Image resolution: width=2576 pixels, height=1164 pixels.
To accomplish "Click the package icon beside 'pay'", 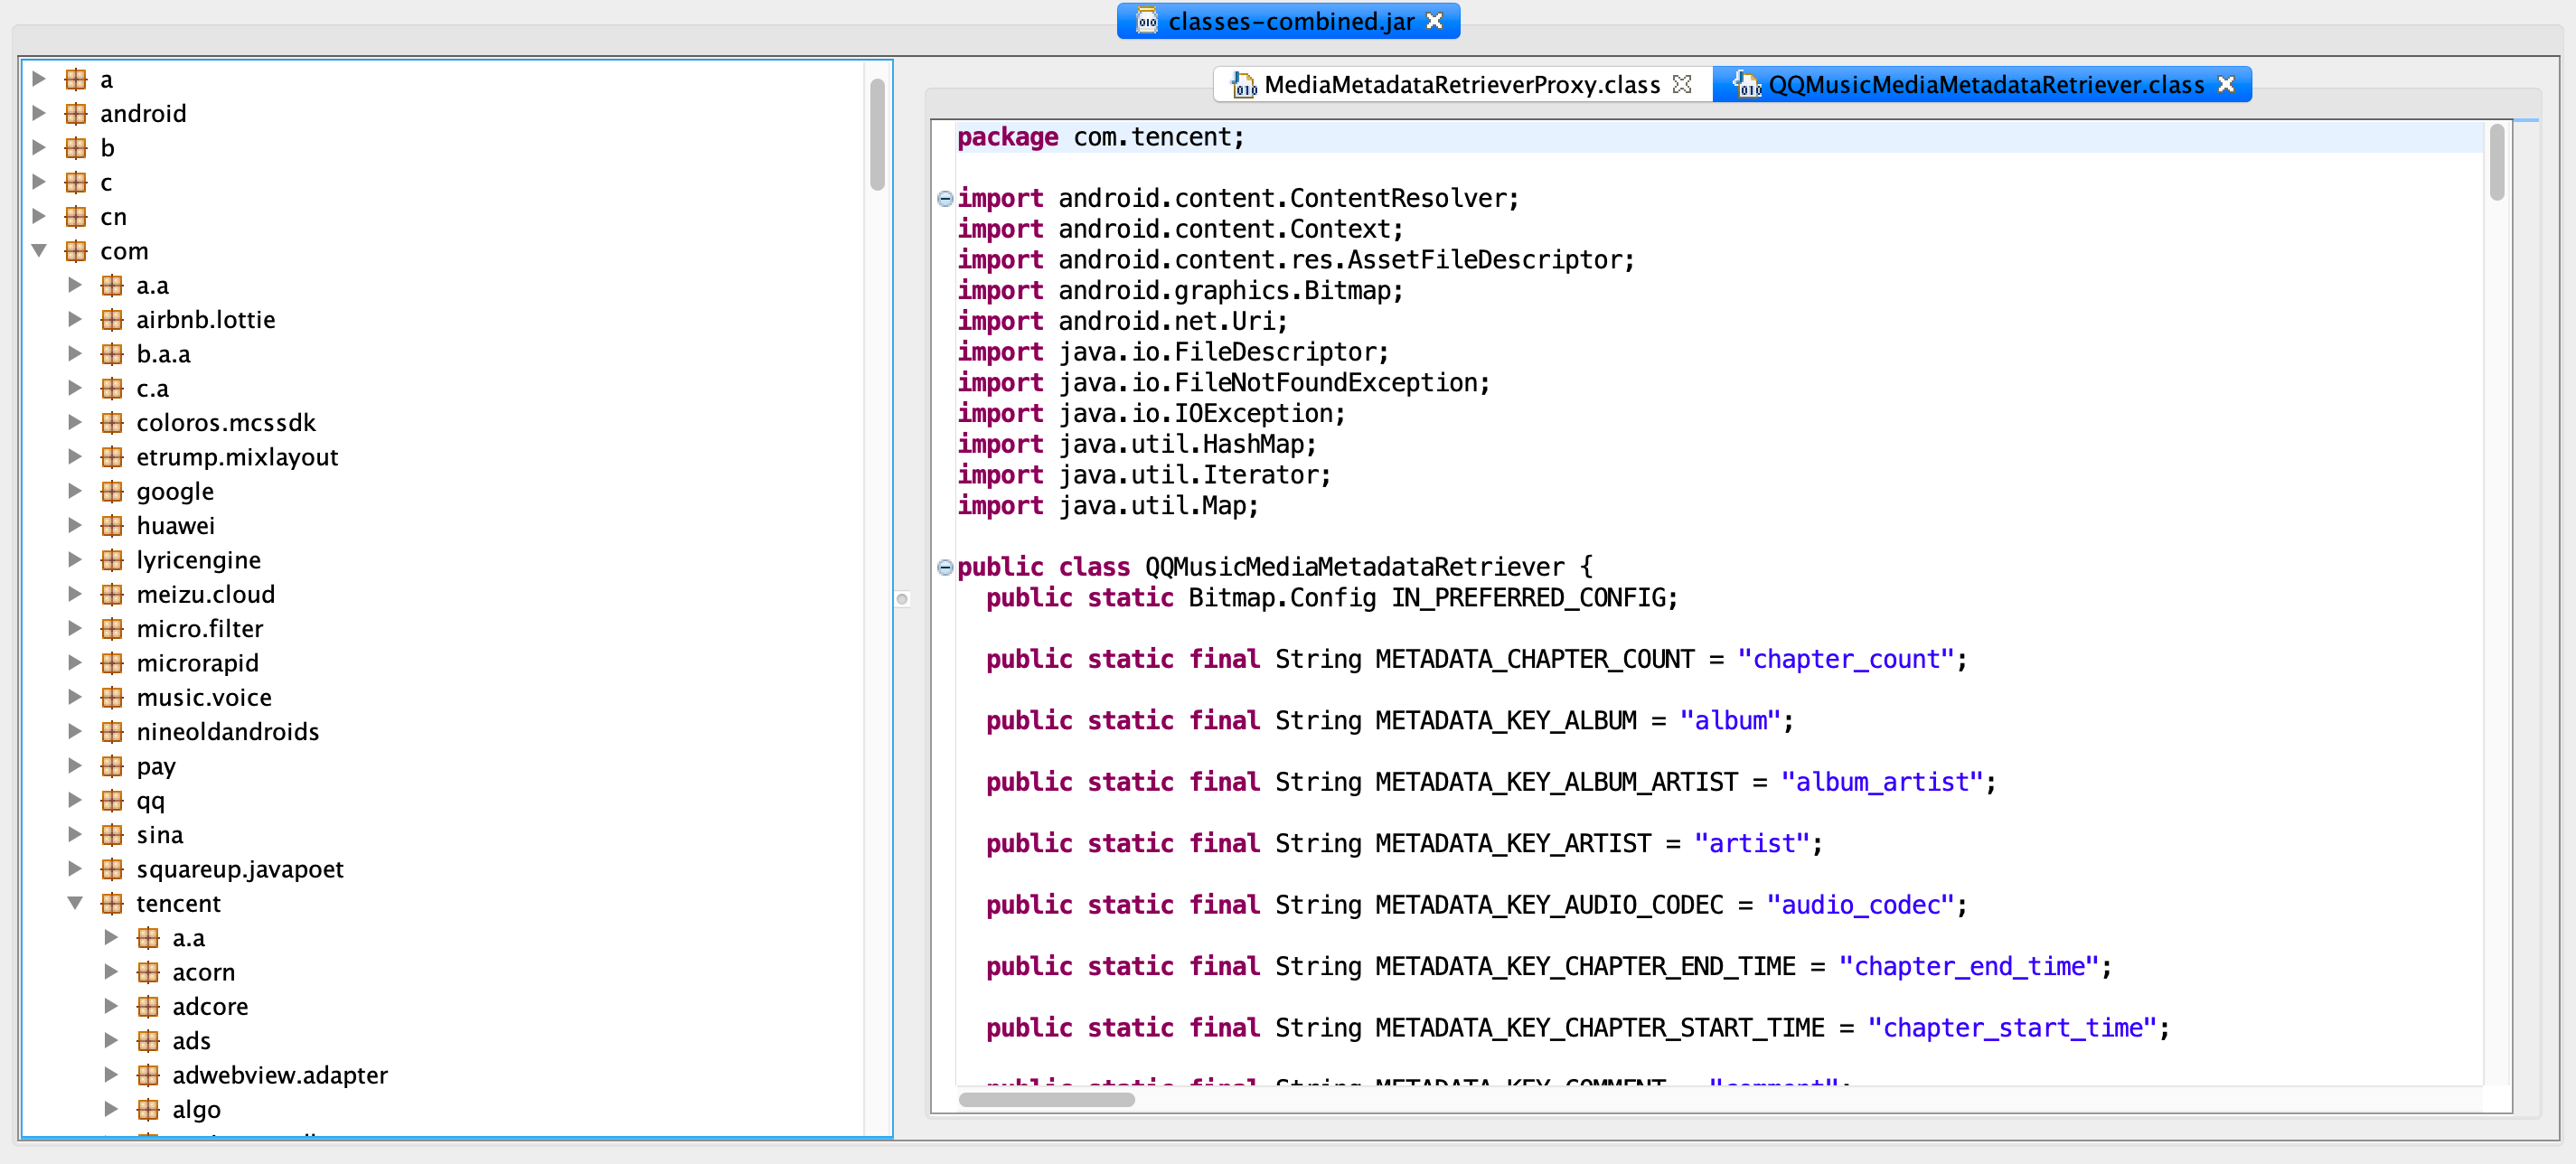I will point(112,766).
